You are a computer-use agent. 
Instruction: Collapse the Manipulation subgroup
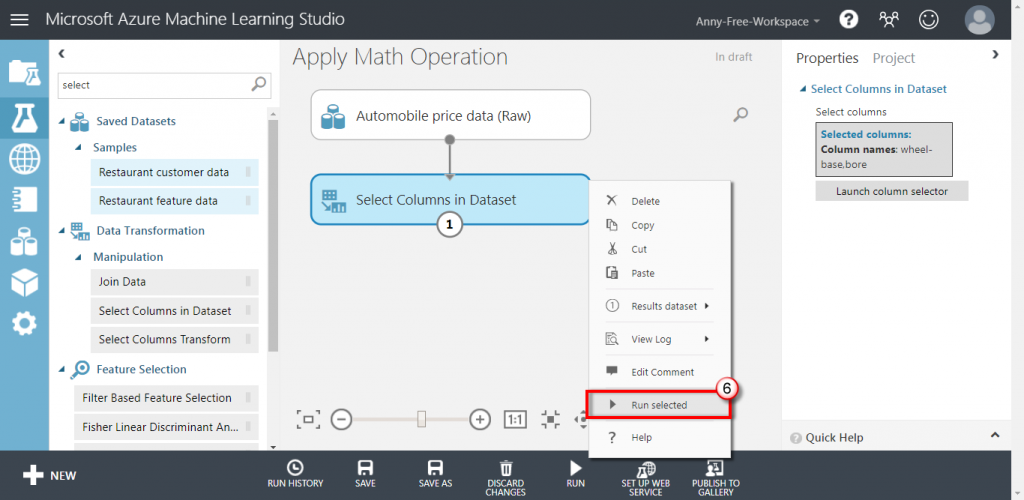click(x=78, y=257)
